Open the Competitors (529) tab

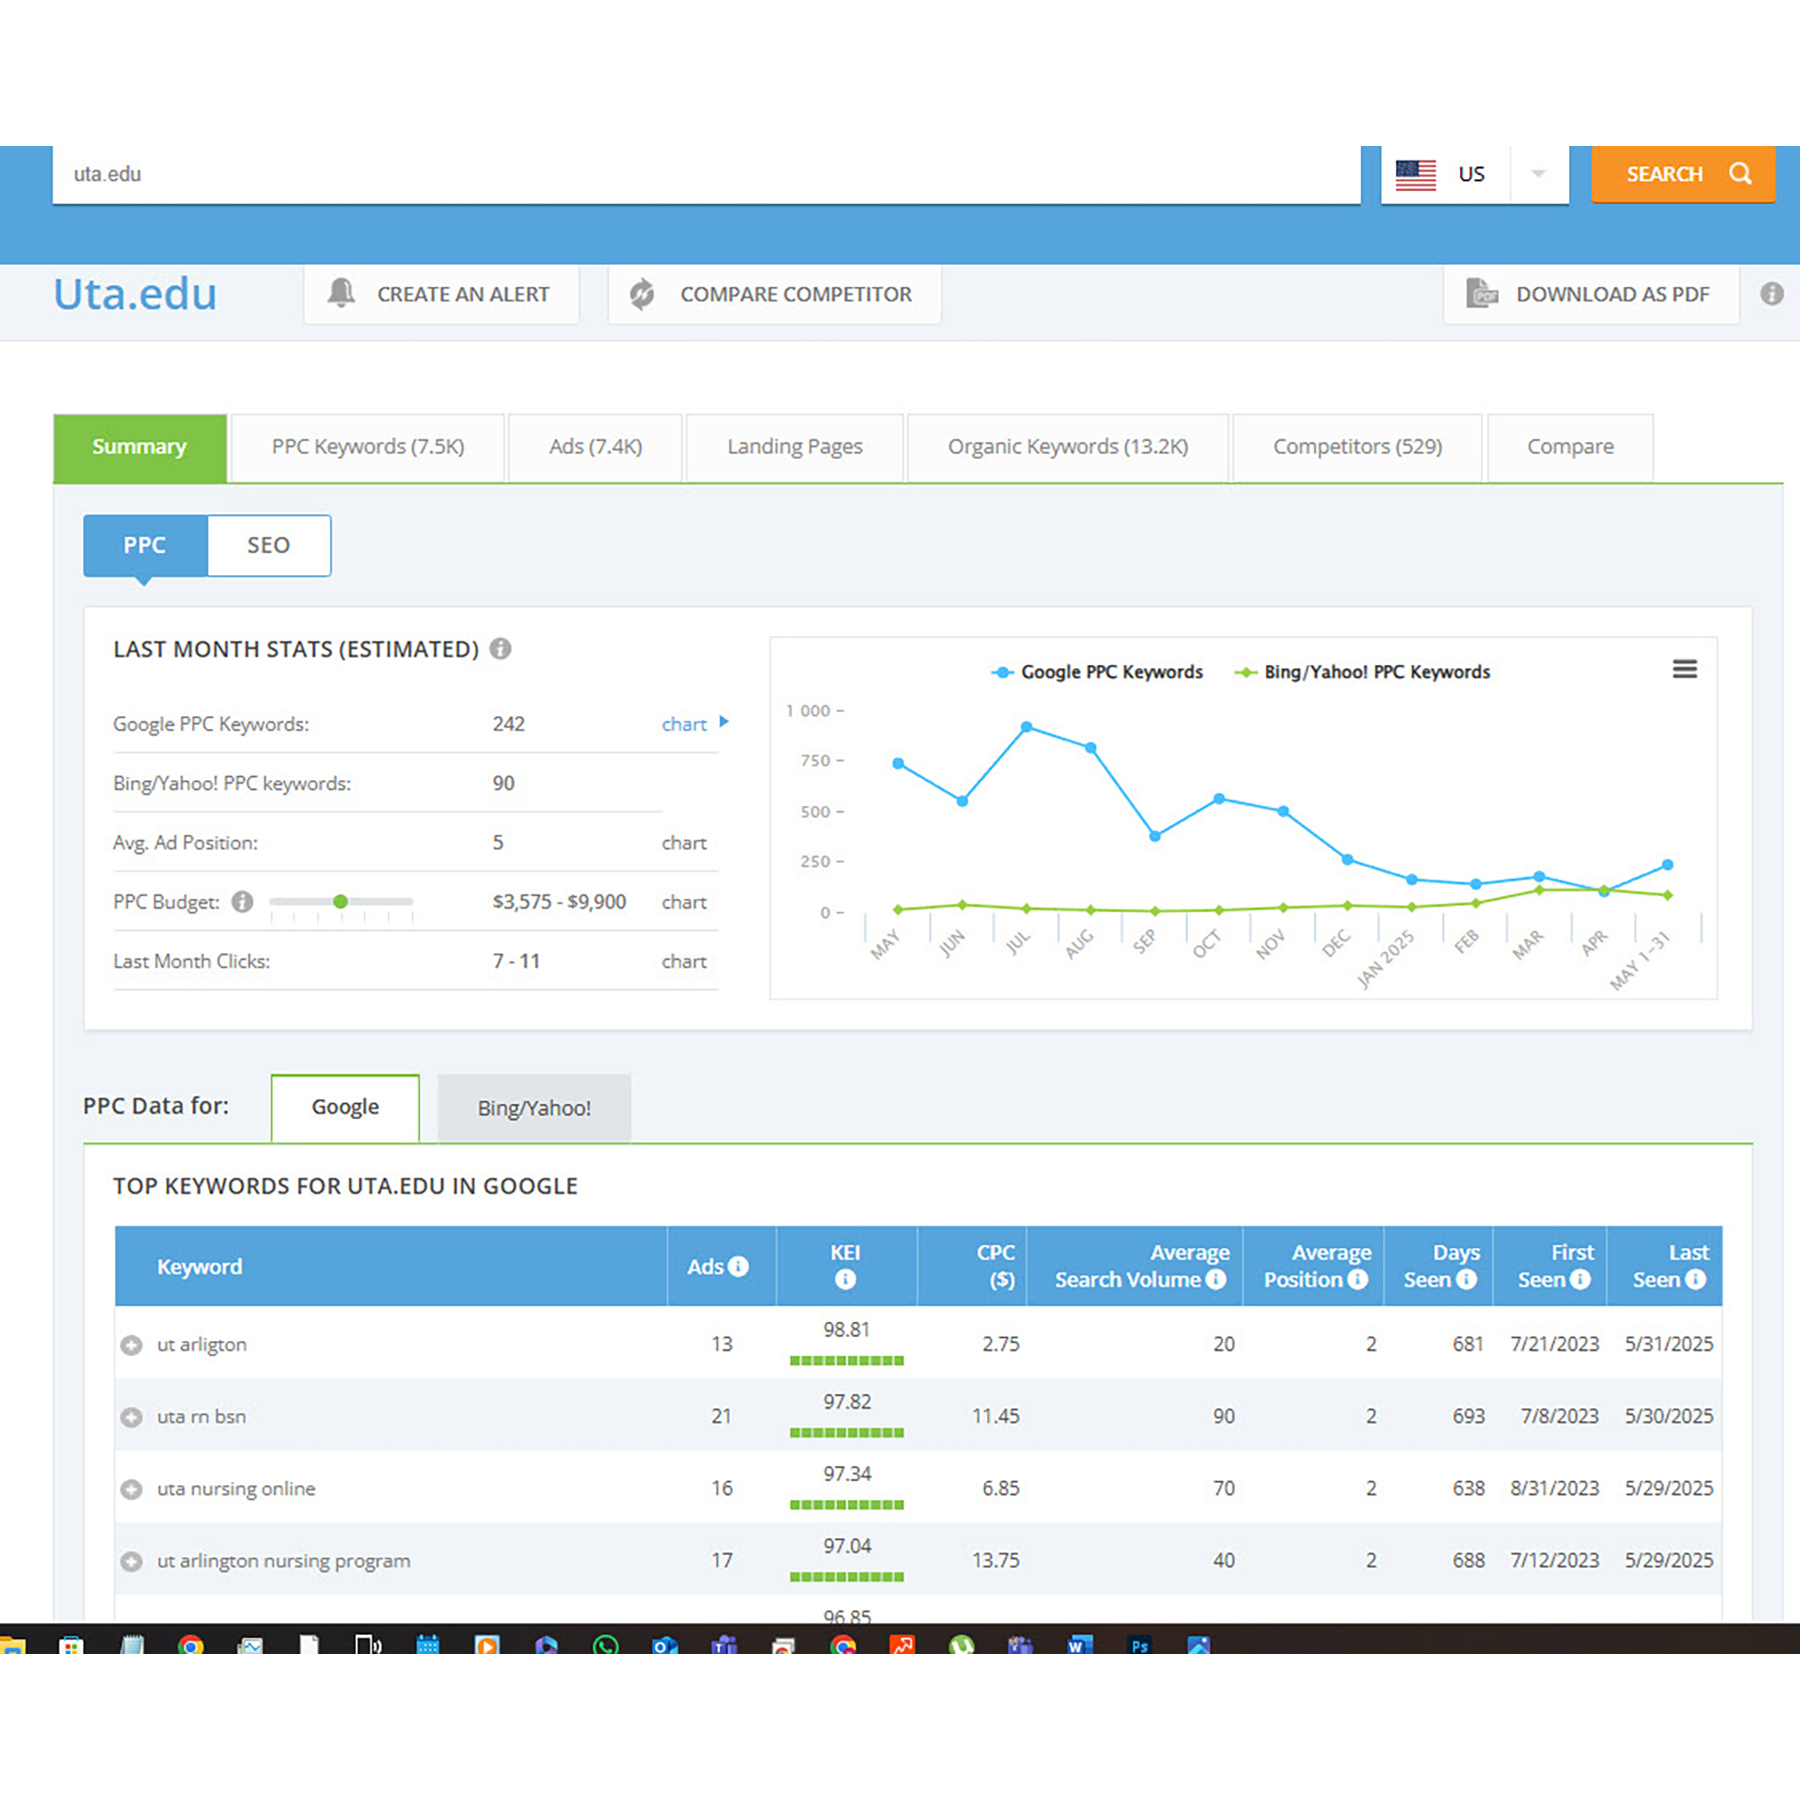coord(1357,447)
